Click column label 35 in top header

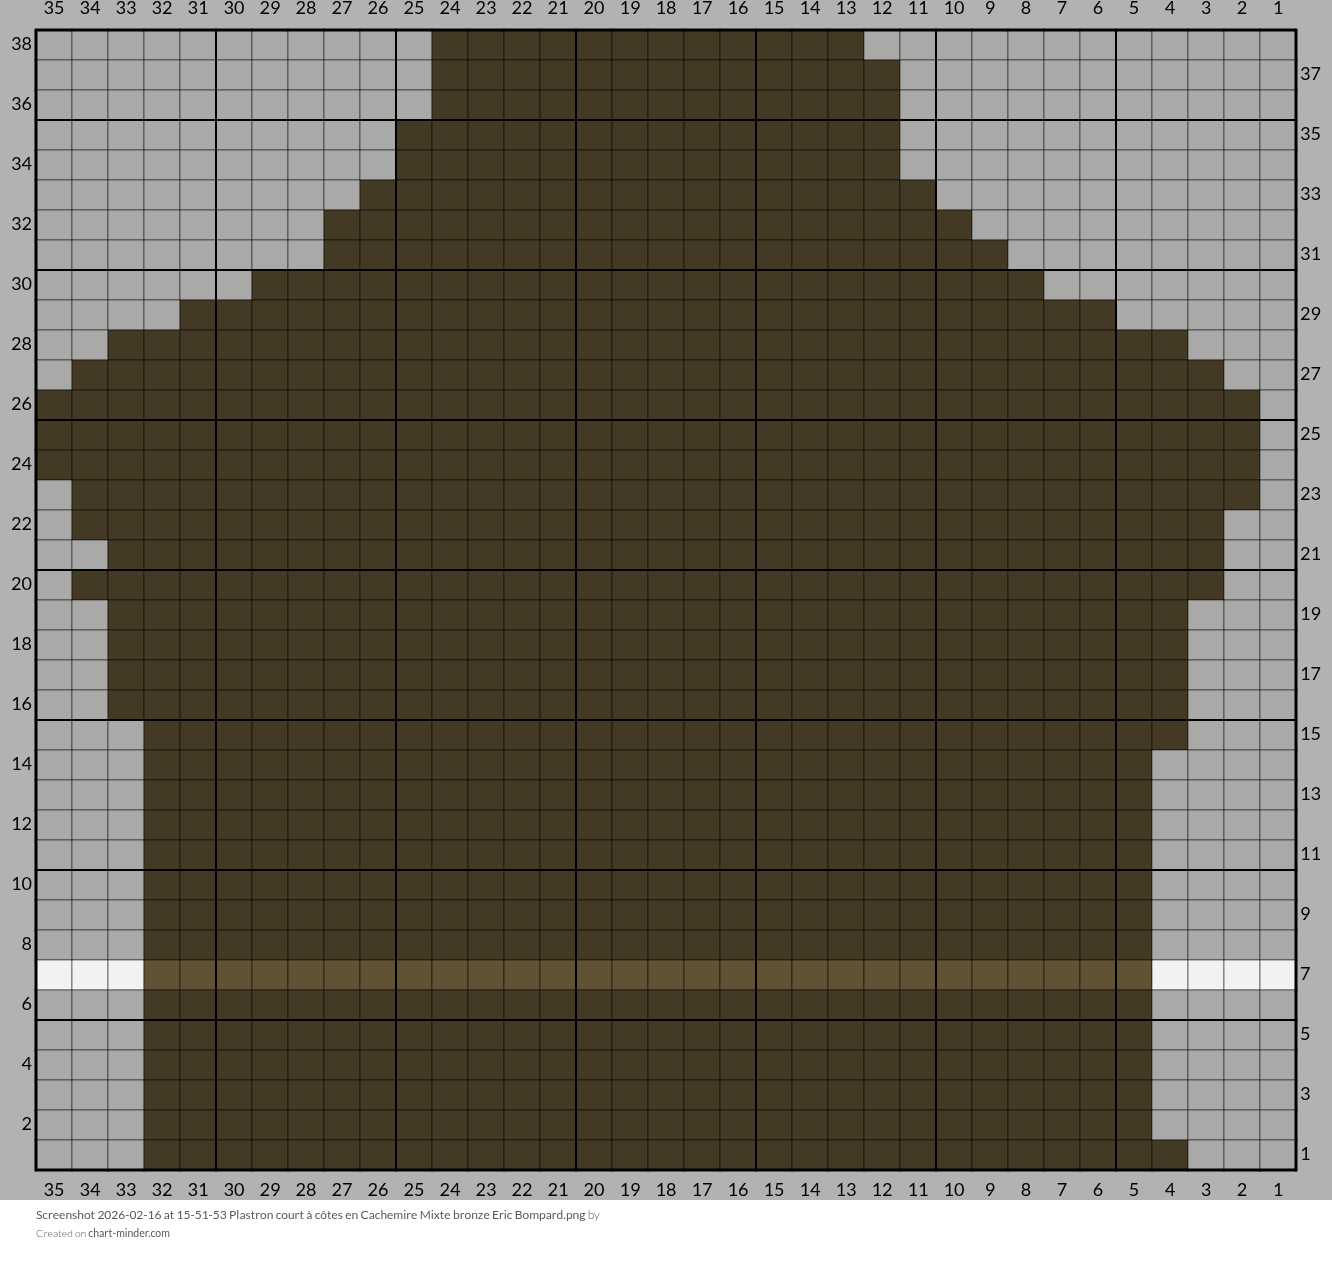(x=54, y=8)
